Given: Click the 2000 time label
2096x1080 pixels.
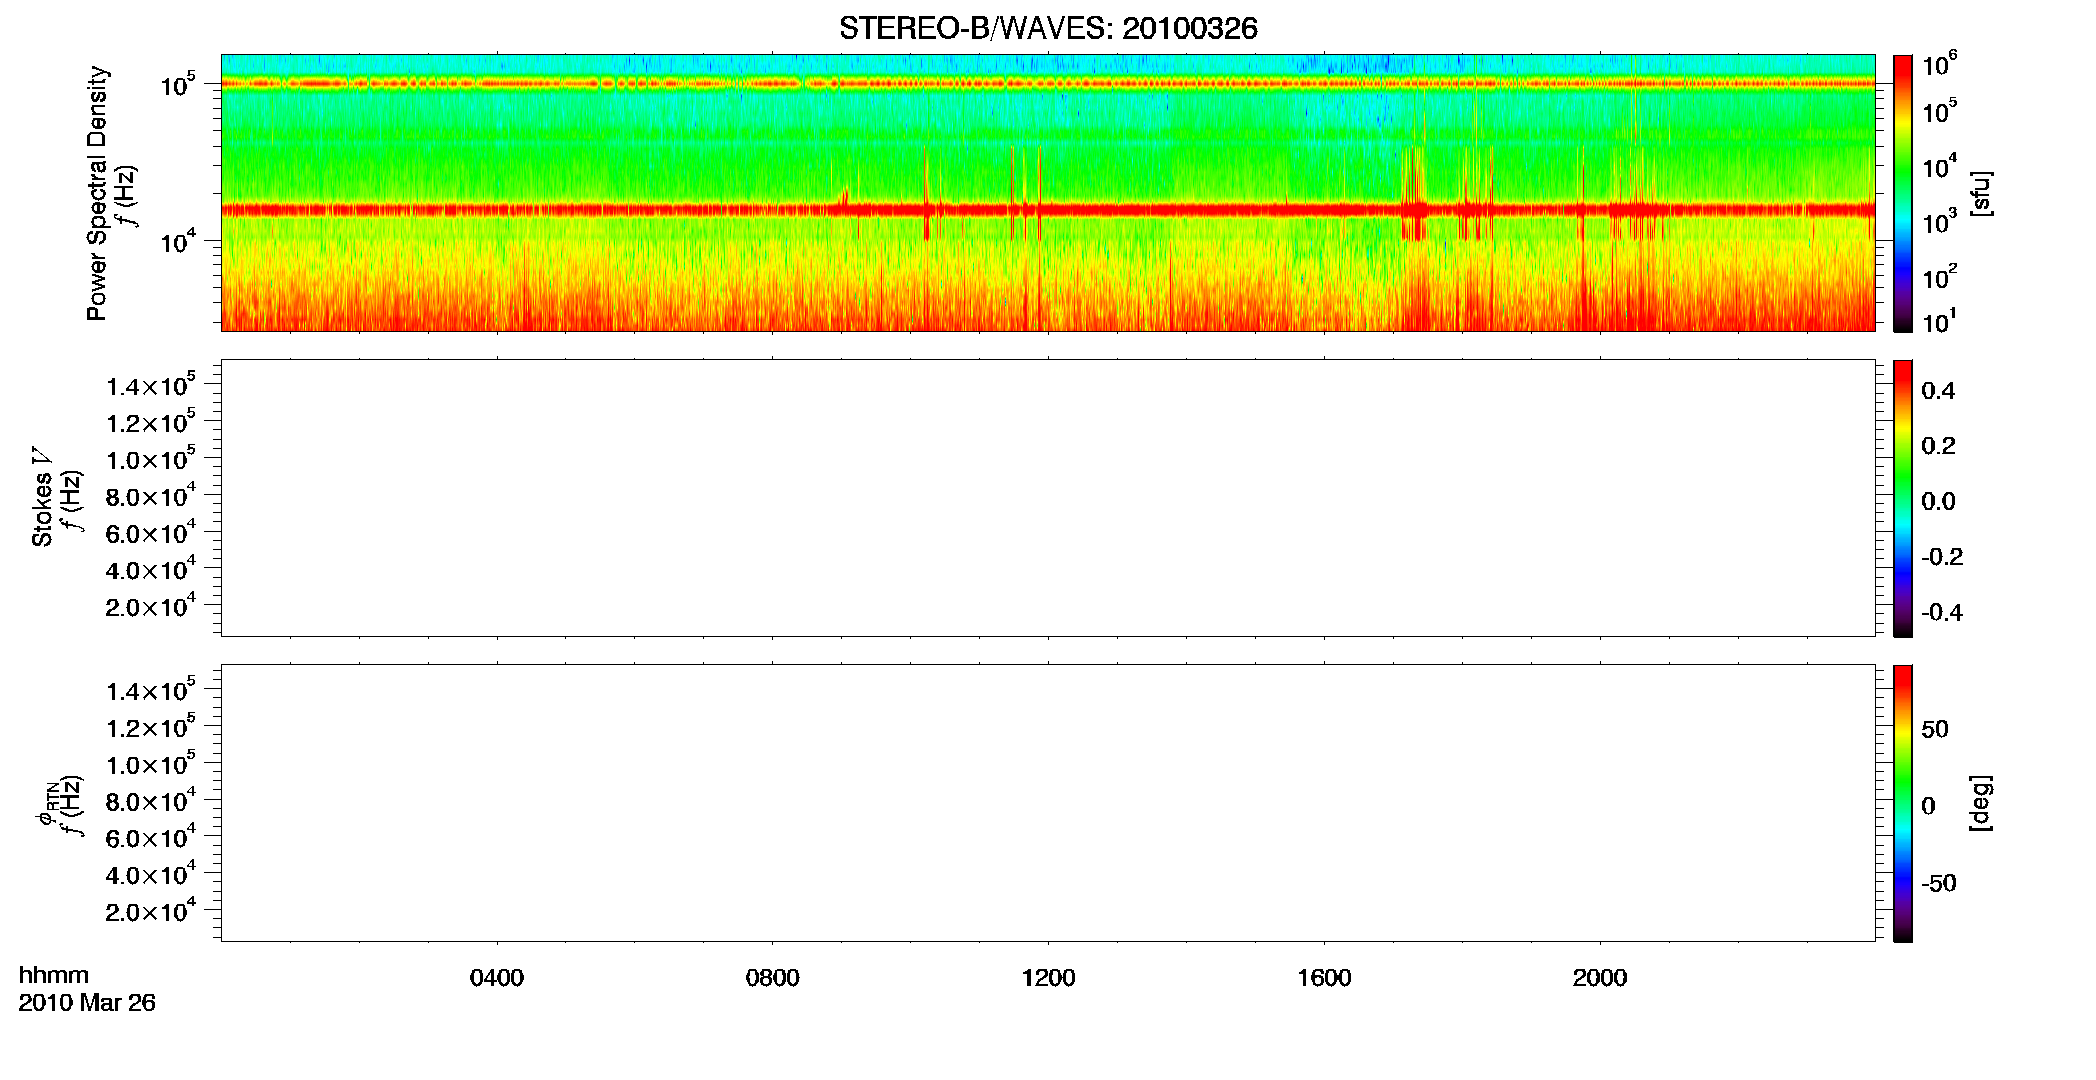Looking at the screenshot, I should click(1600, 978).
